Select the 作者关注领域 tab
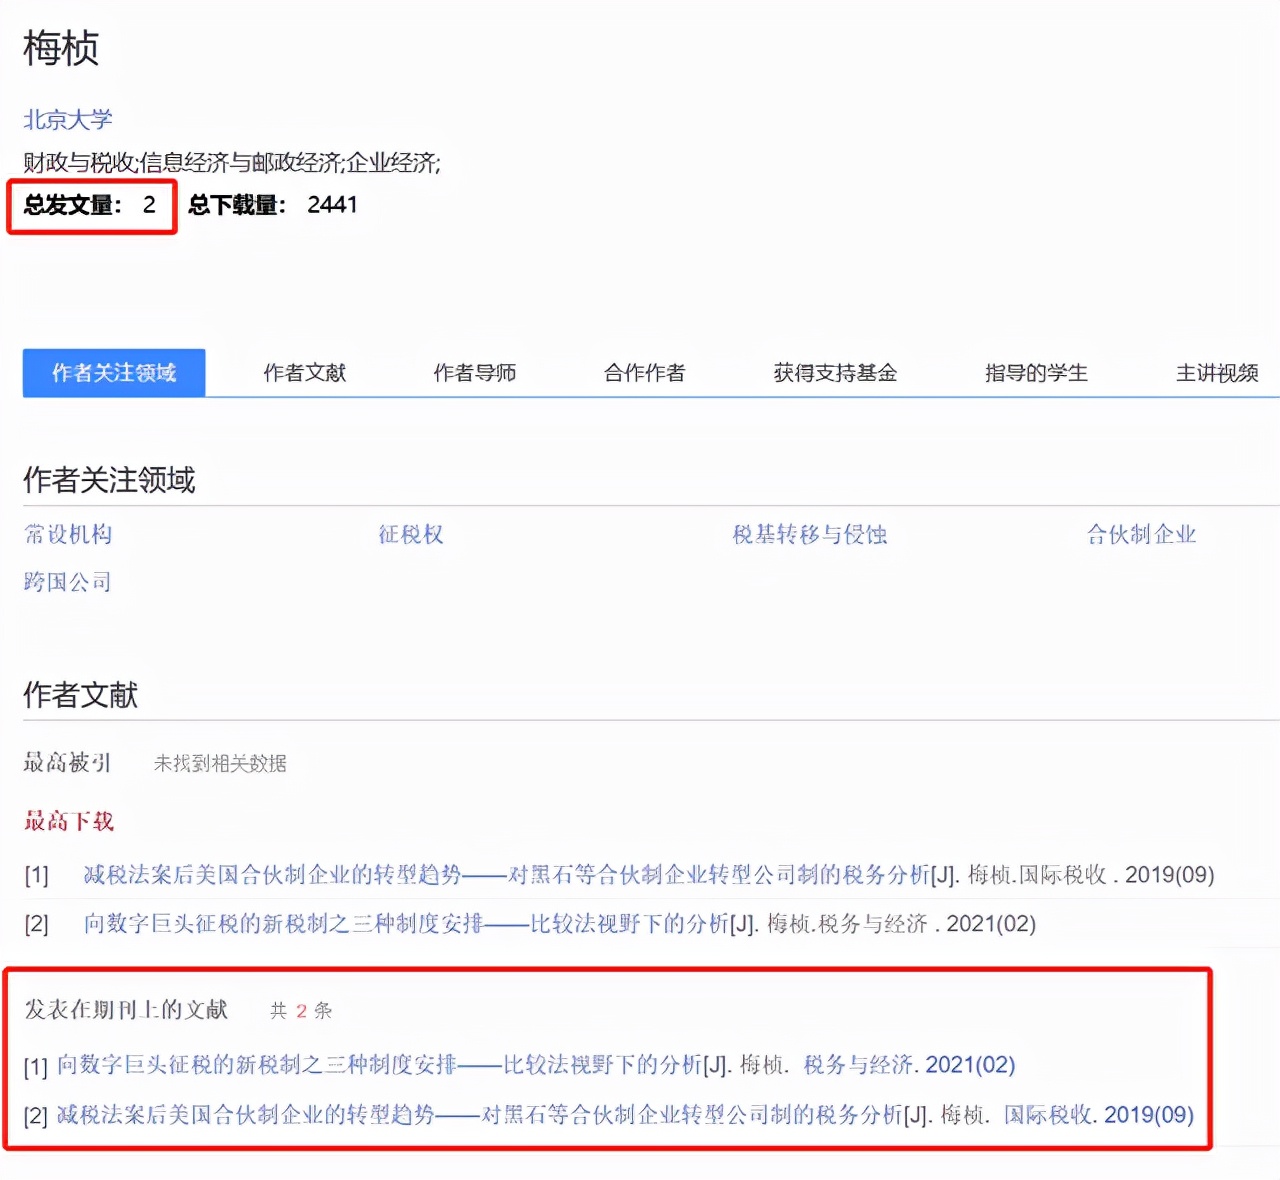1280x1180 pixels. click(113, 372)
